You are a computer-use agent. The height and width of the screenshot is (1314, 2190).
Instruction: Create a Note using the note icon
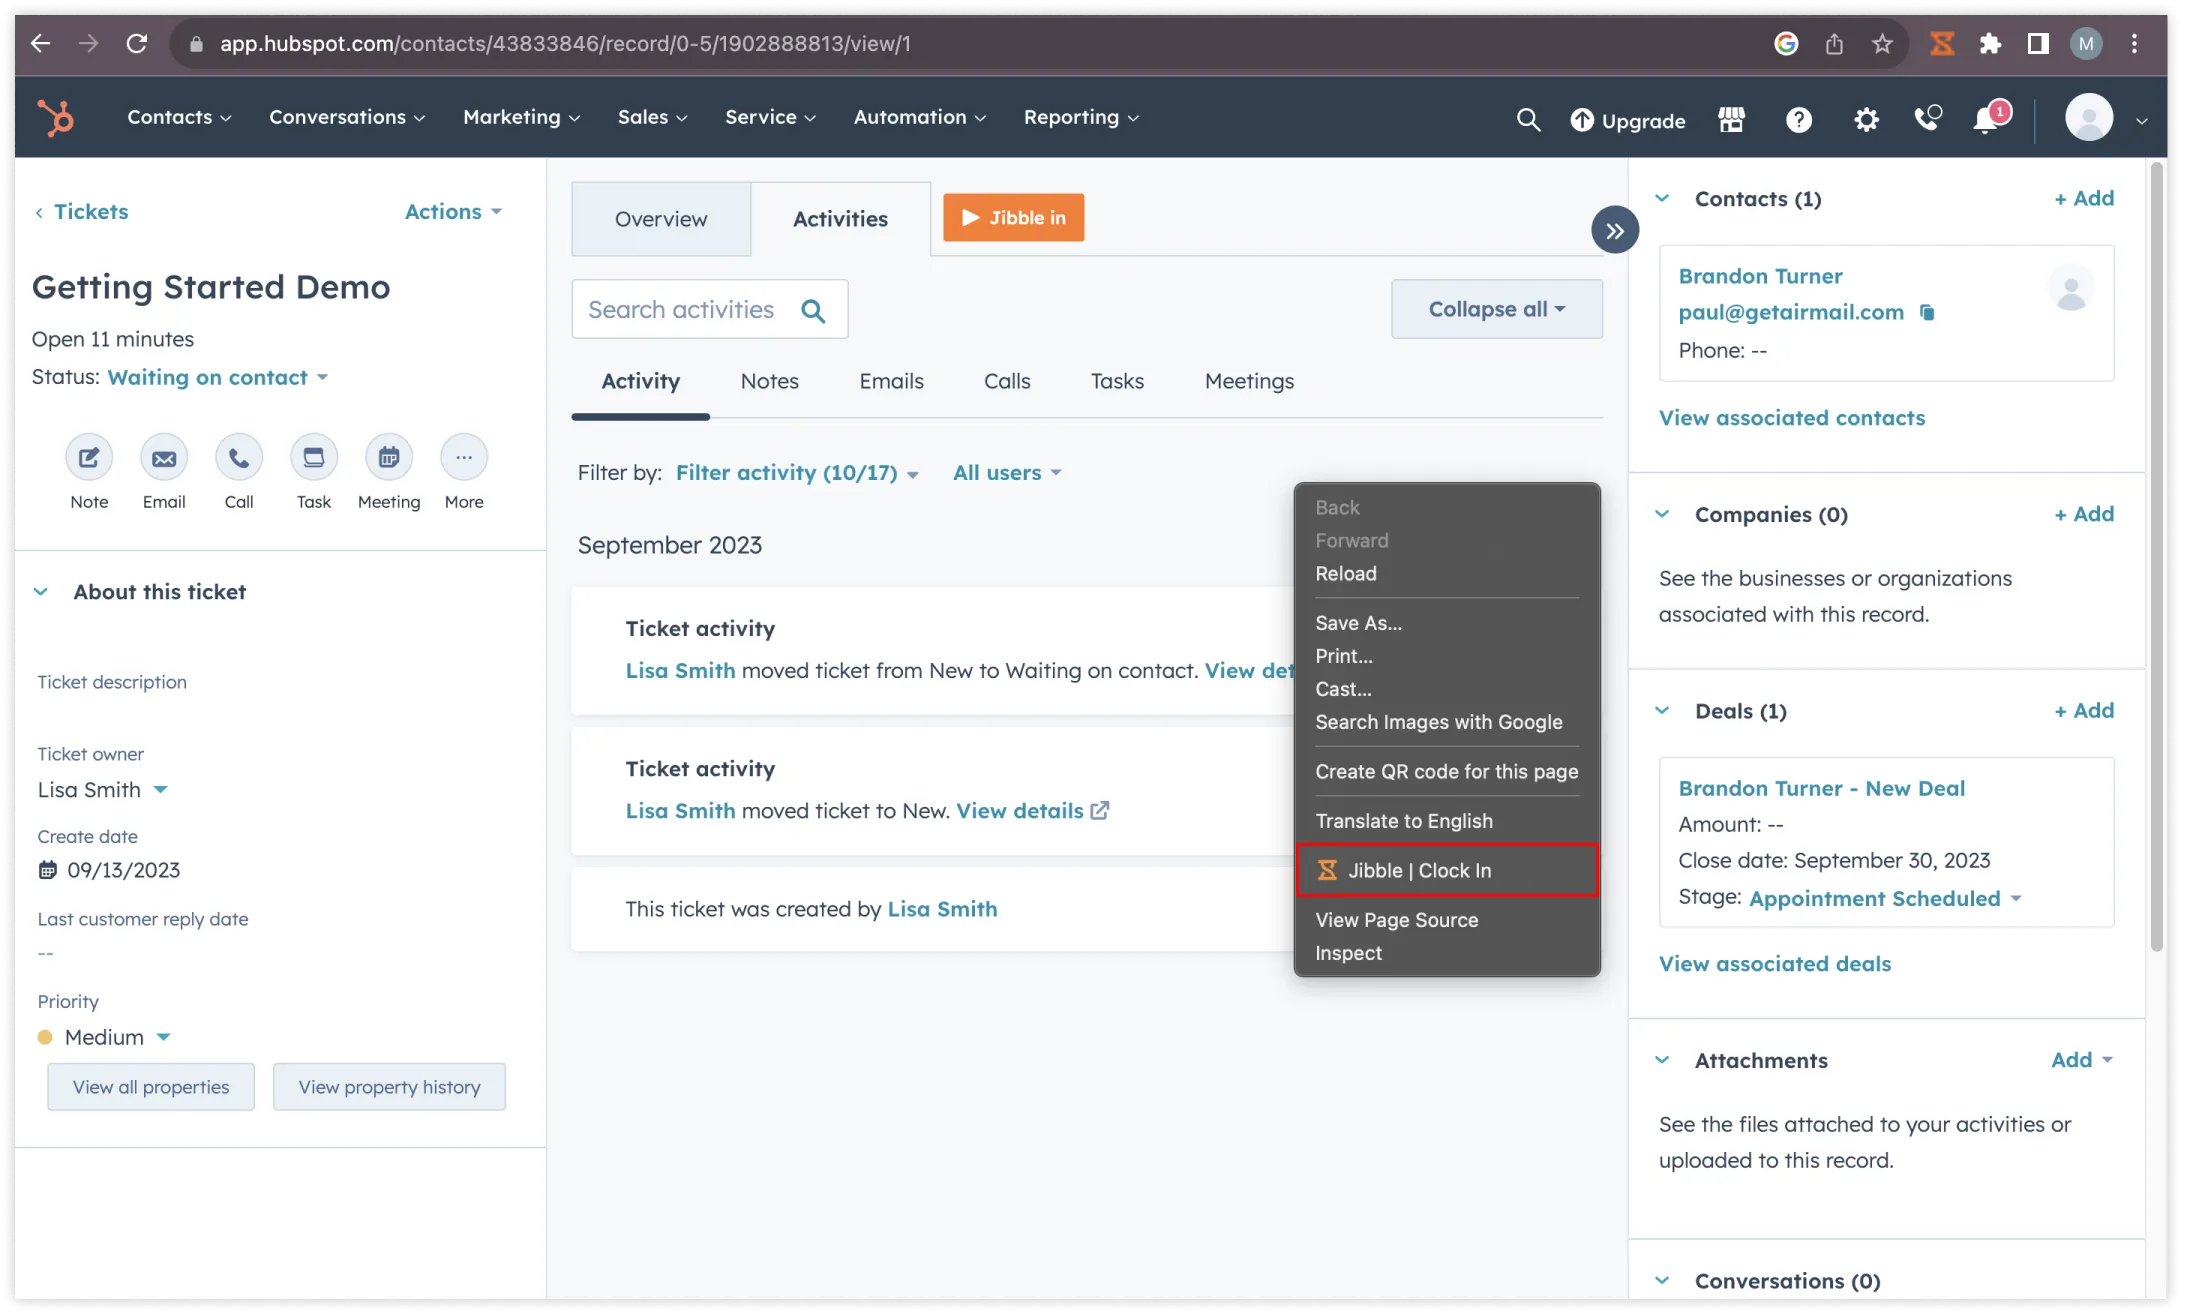click(x=88, y=458)
